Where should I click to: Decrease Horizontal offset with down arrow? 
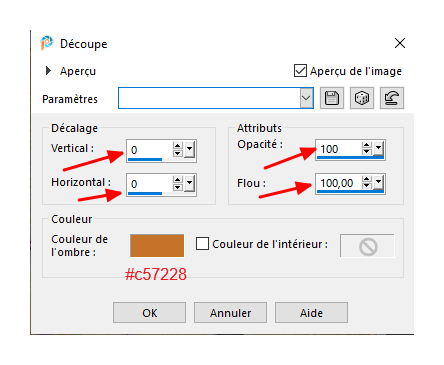[178, 188]
